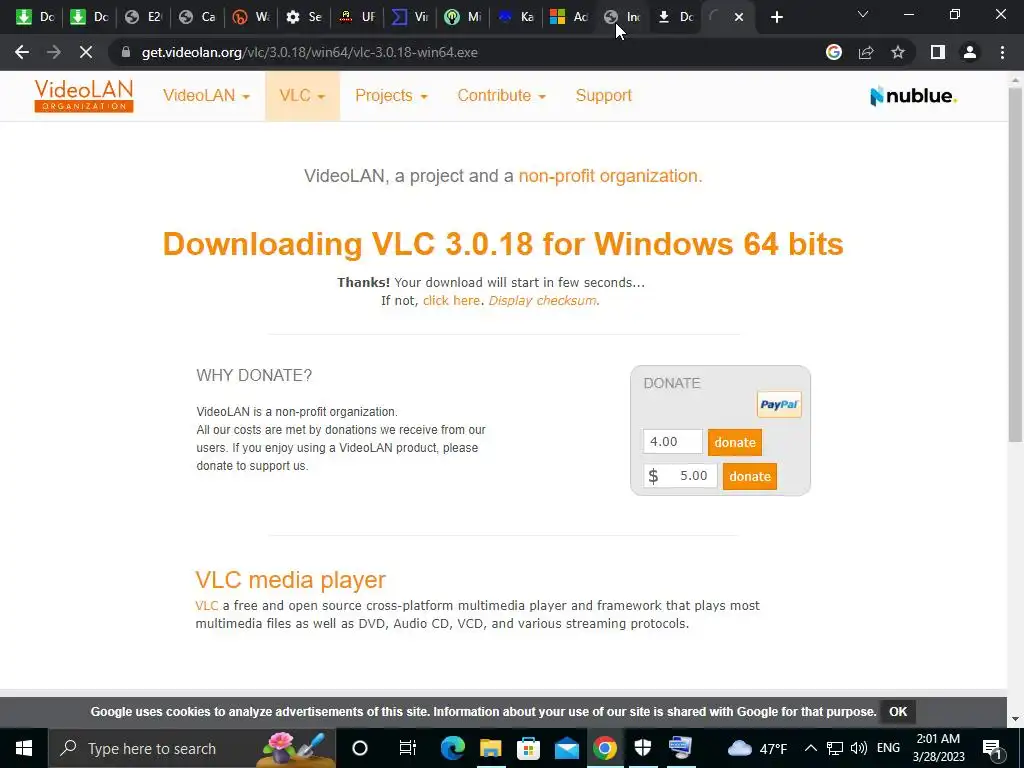Image resolution: width=1024 pixels, height=768 pixels.
Task: Open Cortana circle on taskbar
Action: click(359, 748)
